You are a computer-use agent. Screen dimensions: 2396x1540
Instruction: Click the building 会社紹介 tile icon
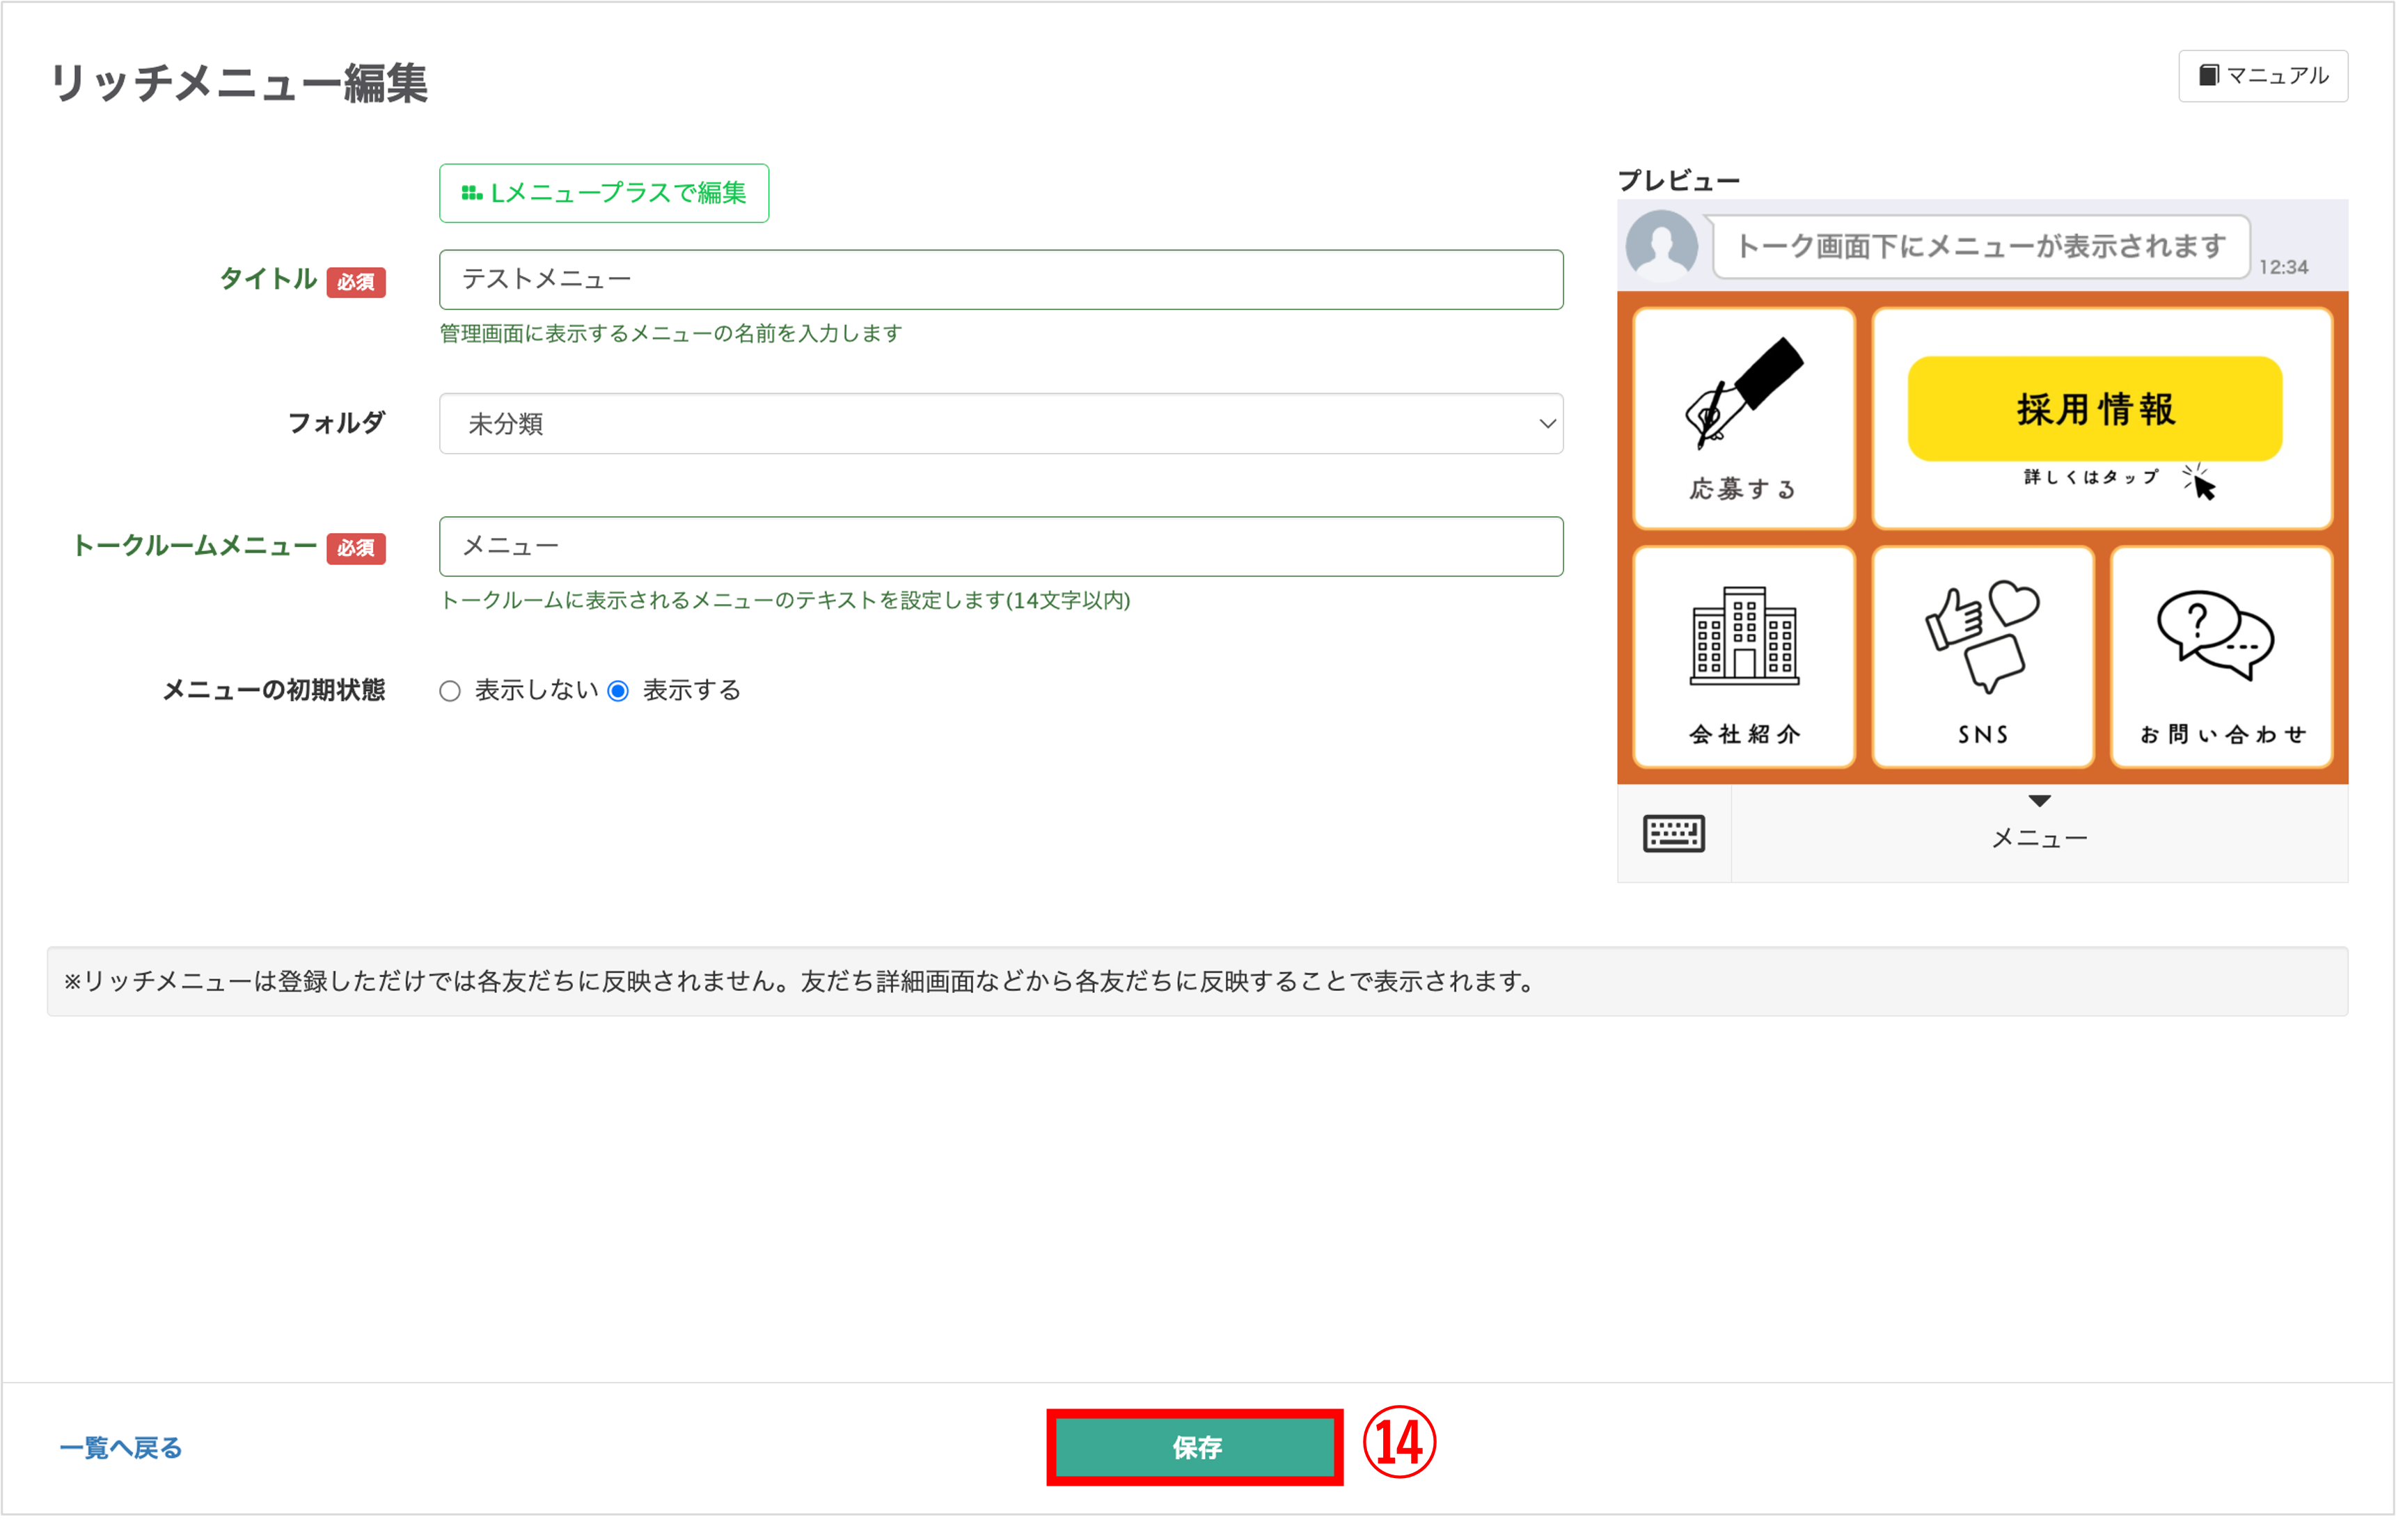(x=1743, y=636)
